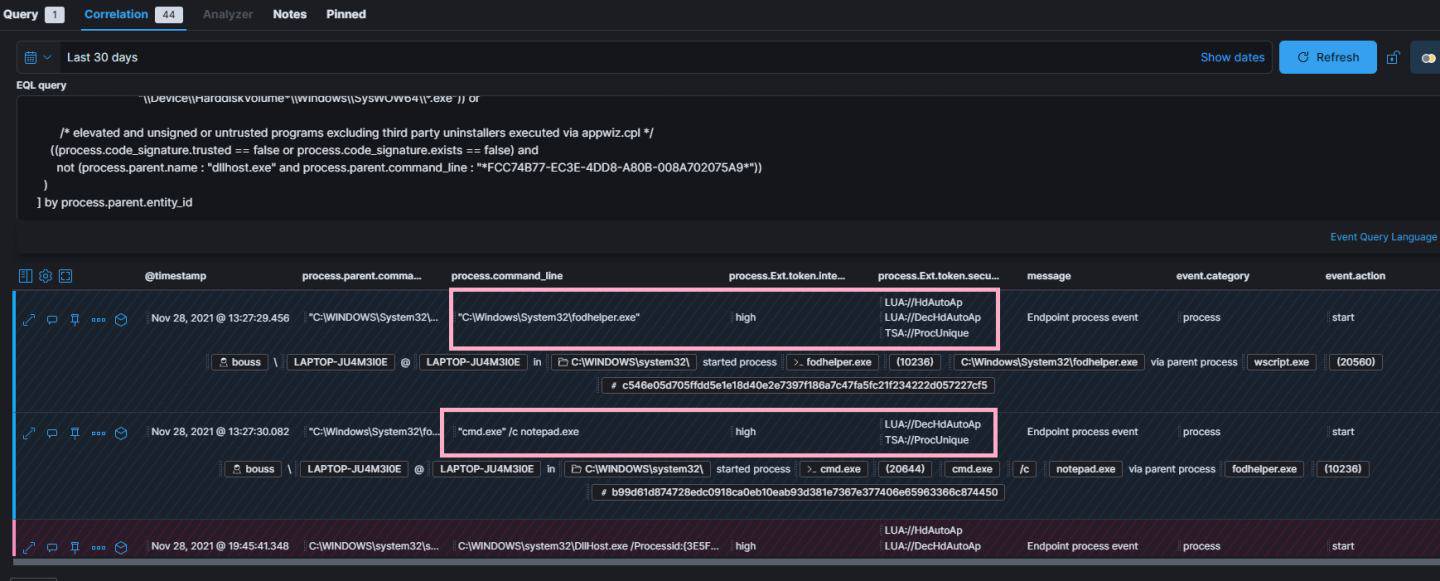
Task: Pin the DllHost.exe event row
Action: (x=75, y=547)
